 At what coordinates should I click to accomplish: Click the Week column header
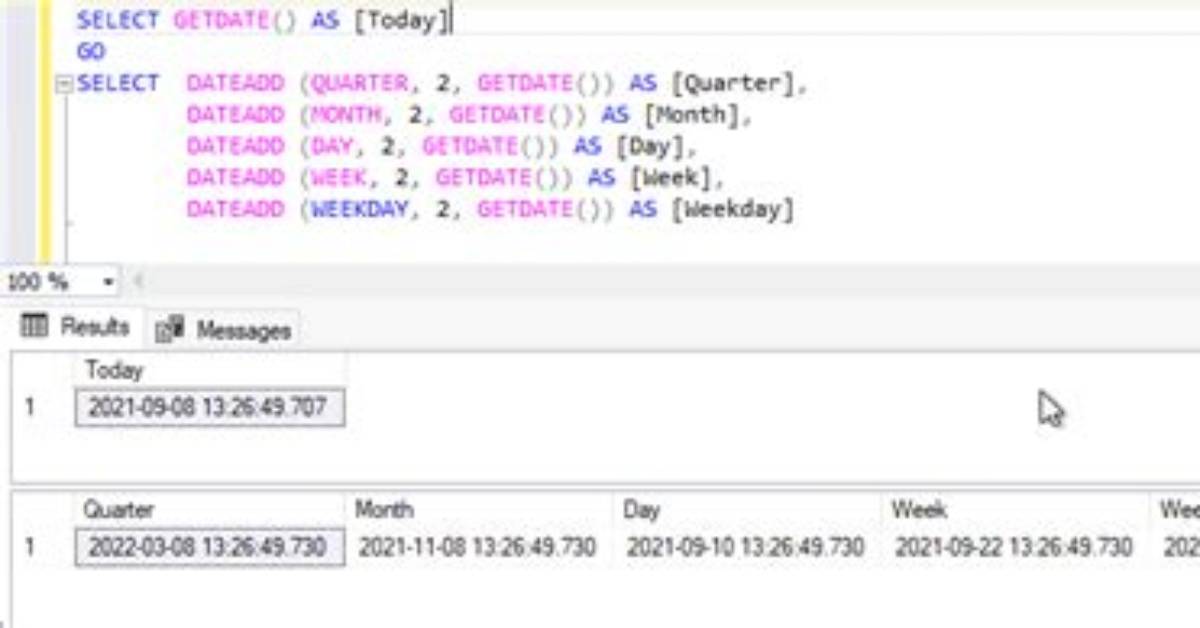[x=1014, y=510]
